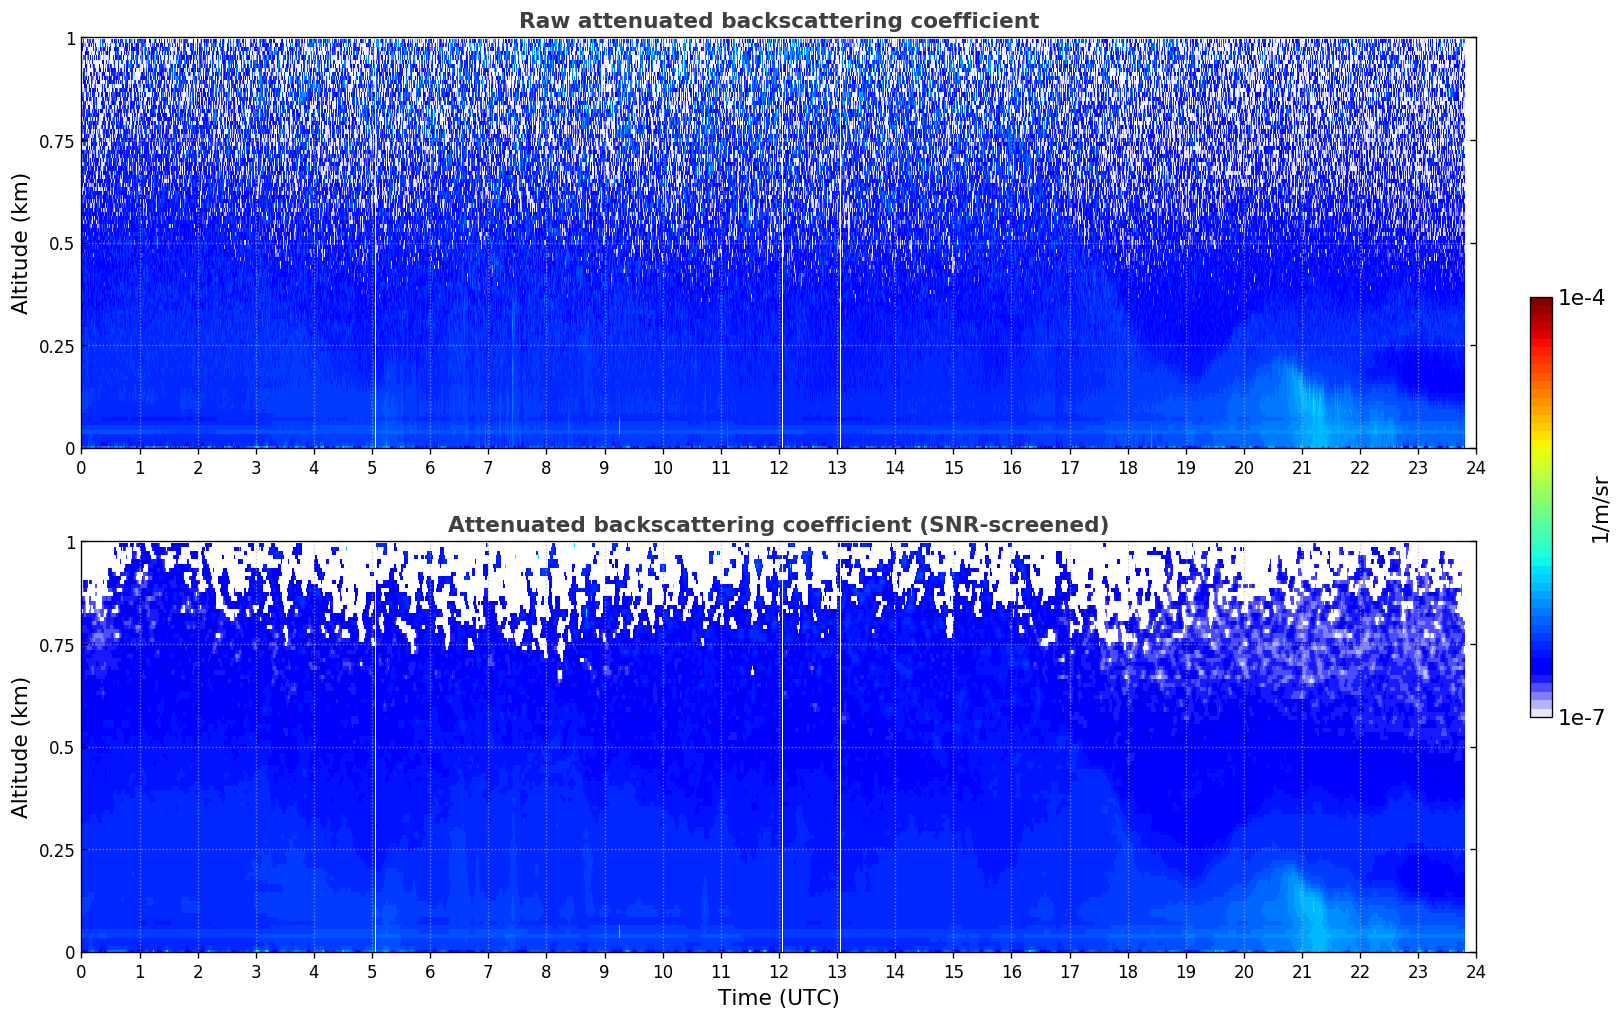Click the bottom plot 'Altitude (km)' label
The image size is (1621, 1020).
coord(21,747)
